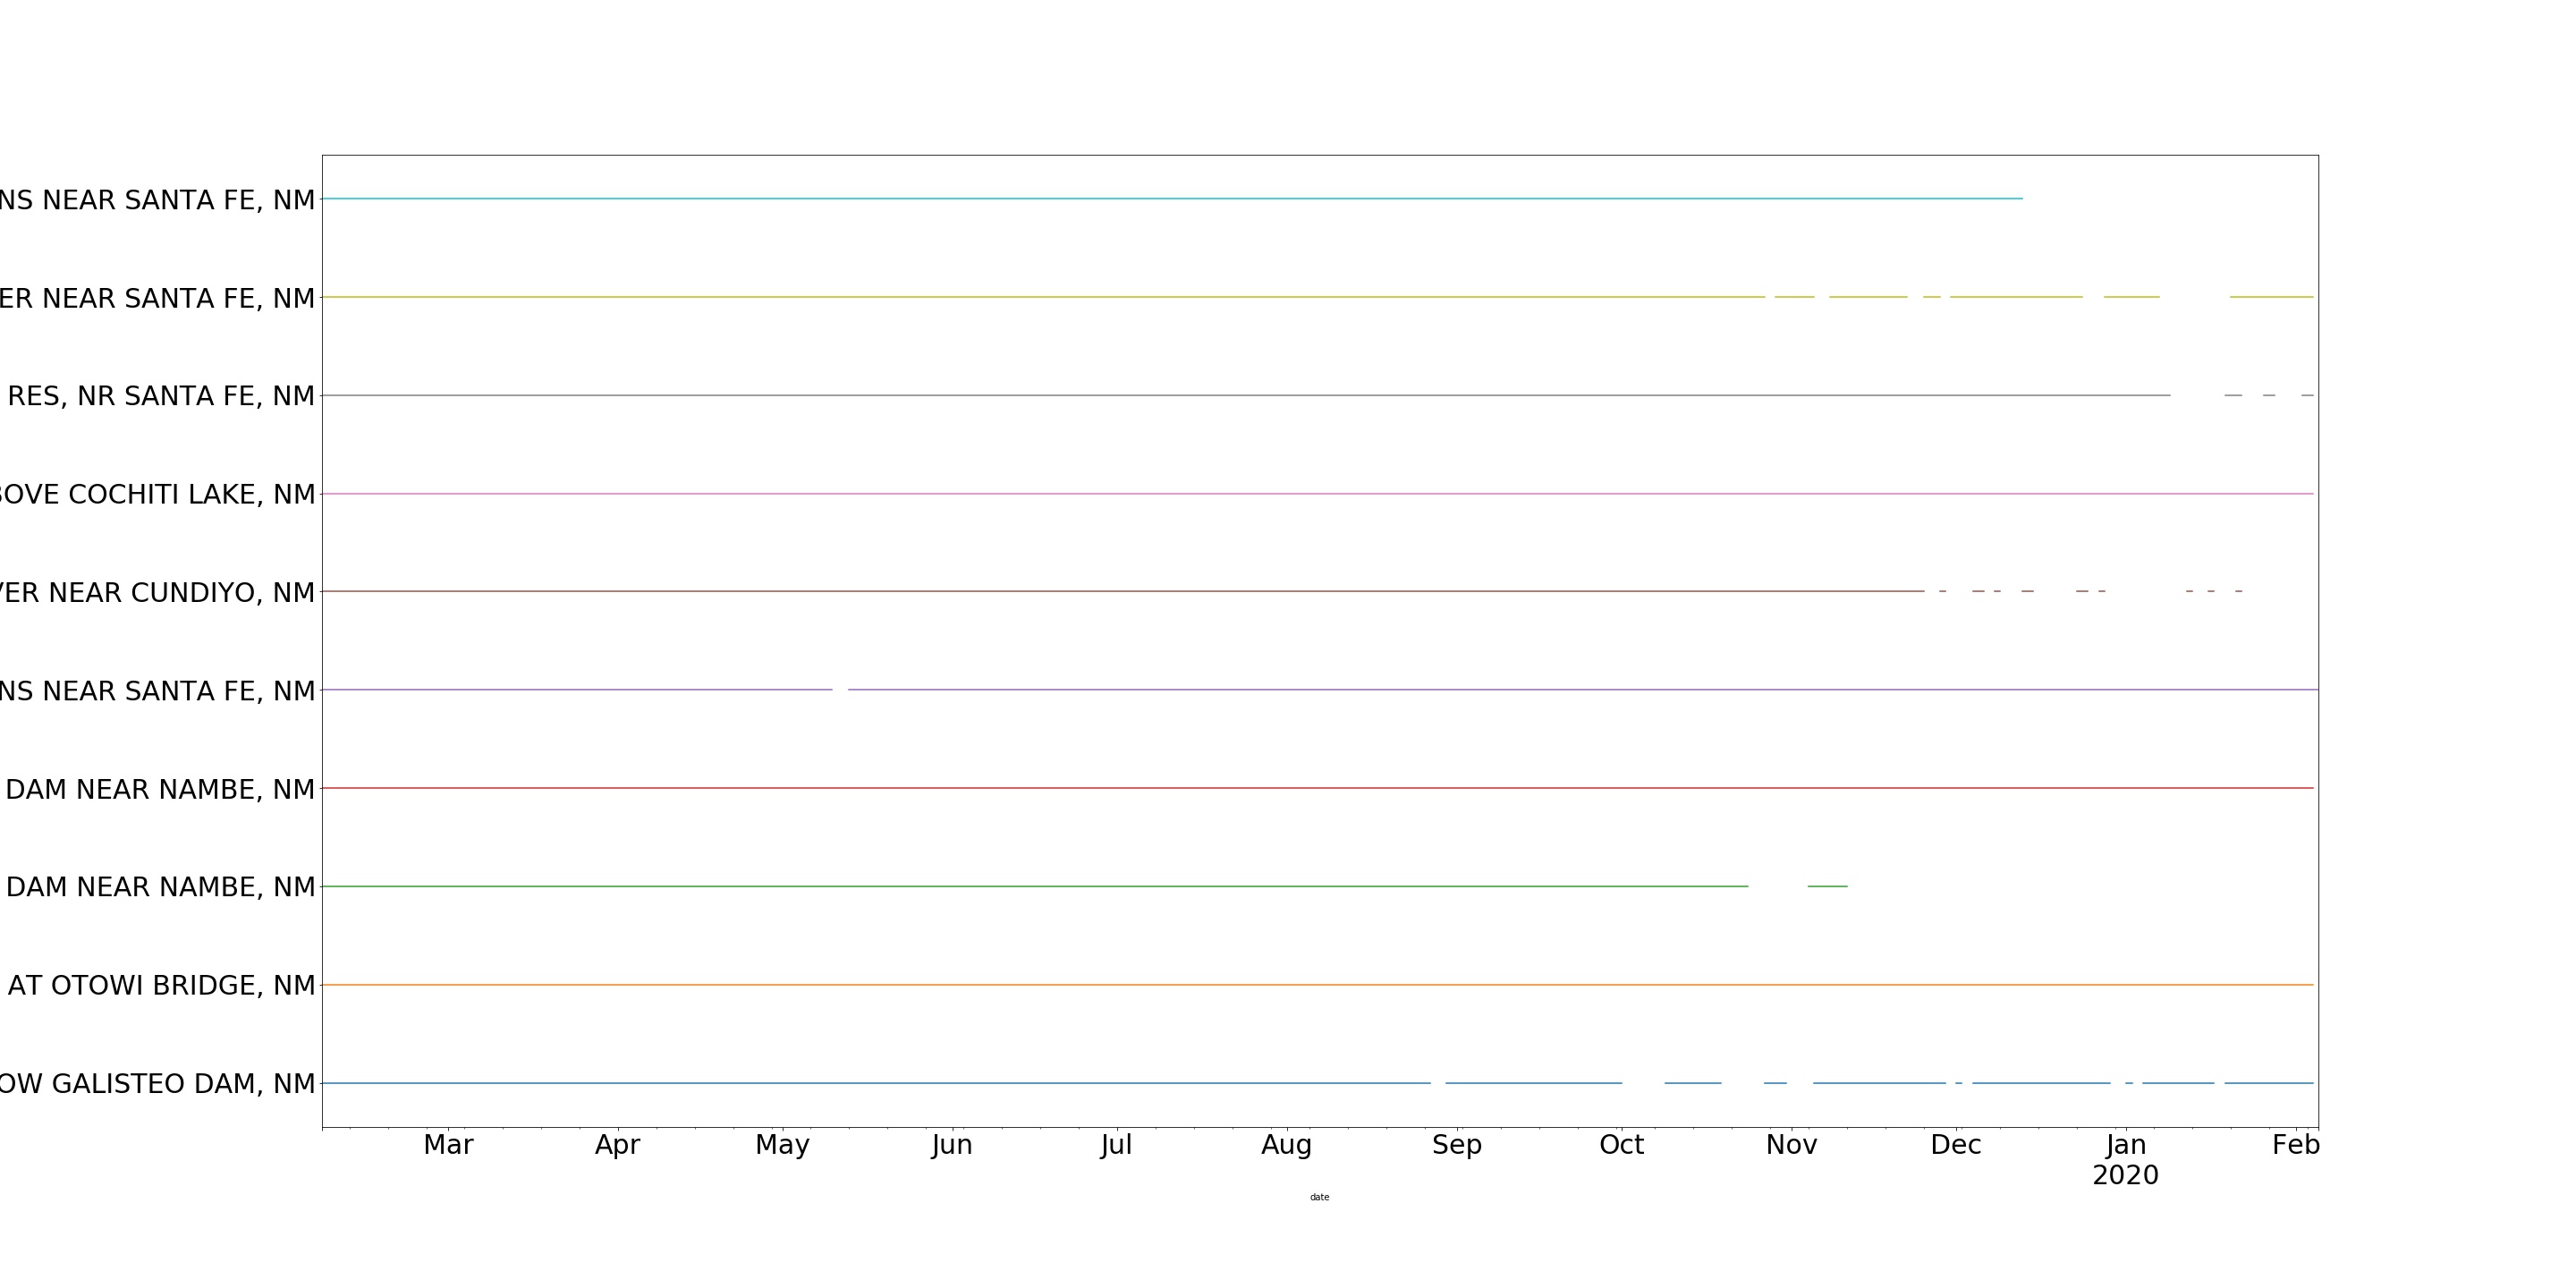This screenshot has height=1288, width=2576.
Task: Click the Feb x-axis label
Action: [x=2295, y=1145]
